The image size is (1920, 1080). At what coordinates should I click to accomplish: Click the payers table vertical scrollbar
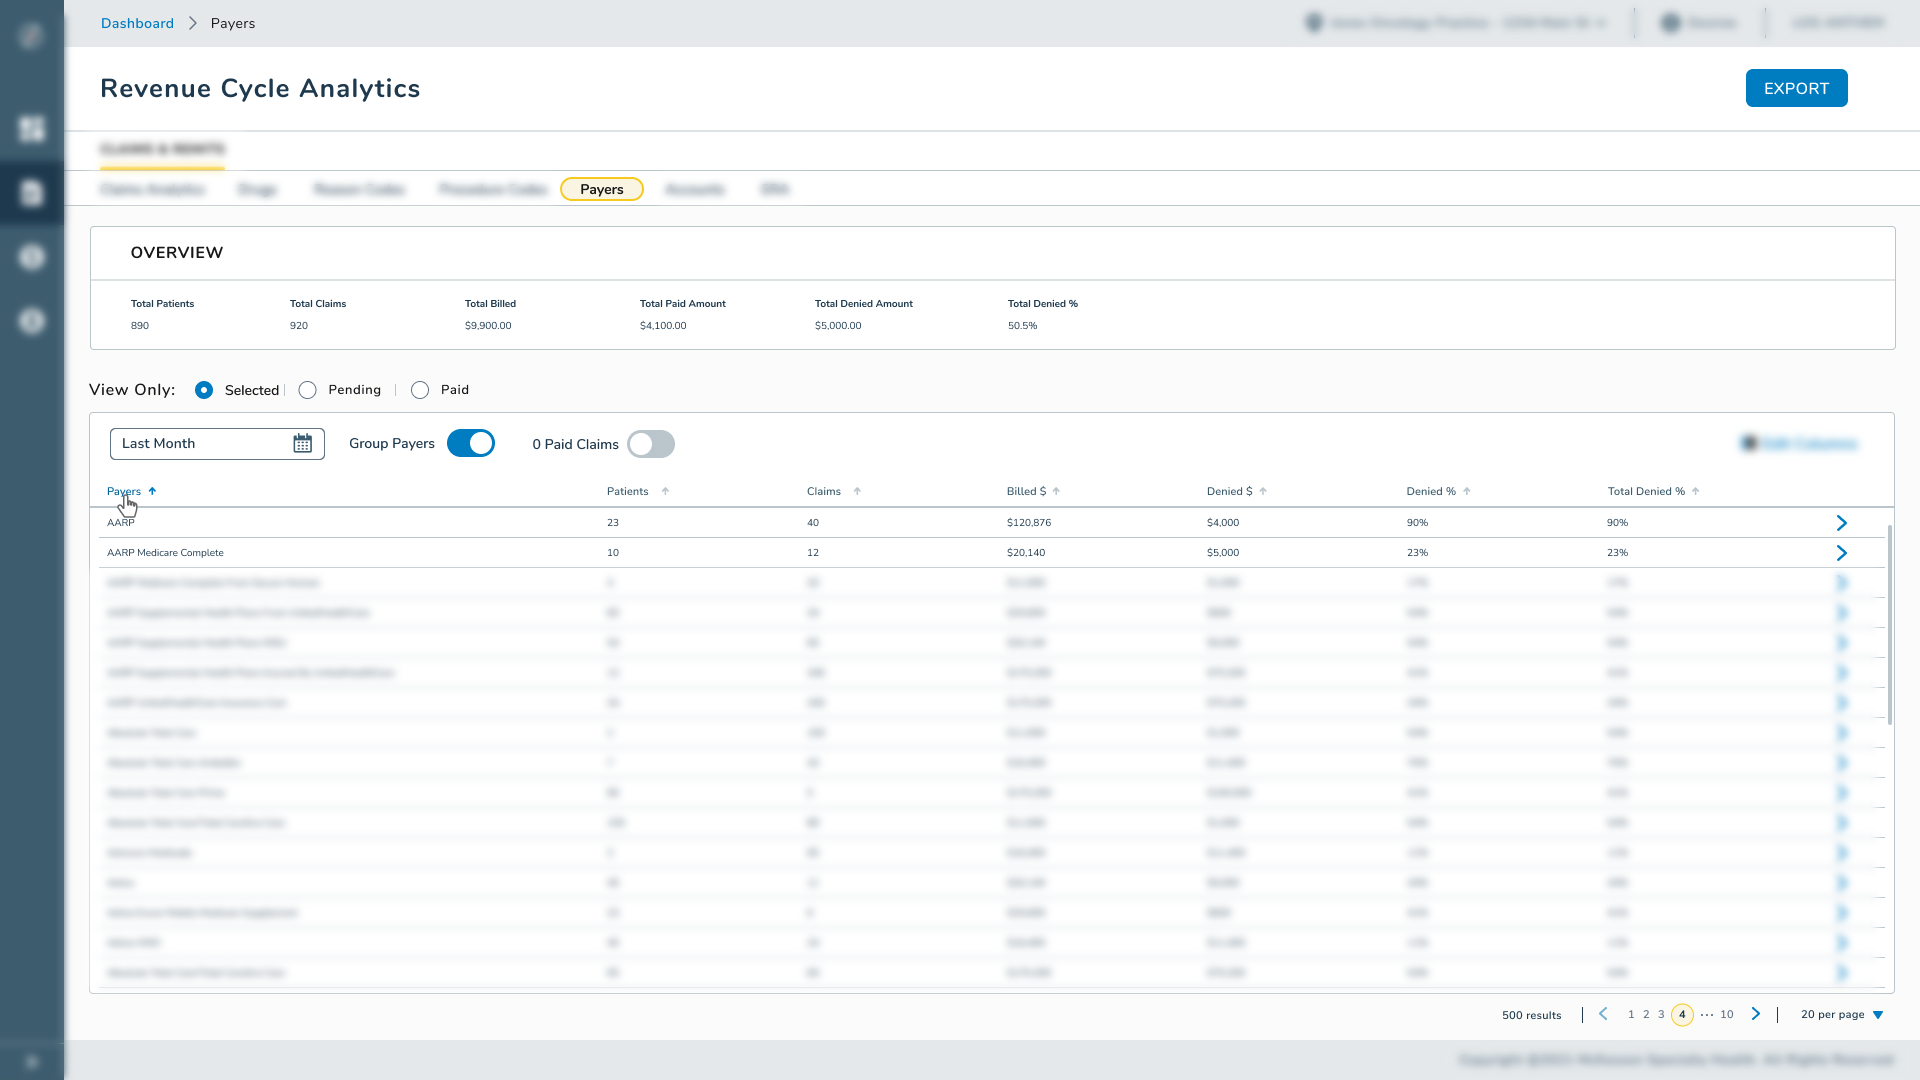1889,624
